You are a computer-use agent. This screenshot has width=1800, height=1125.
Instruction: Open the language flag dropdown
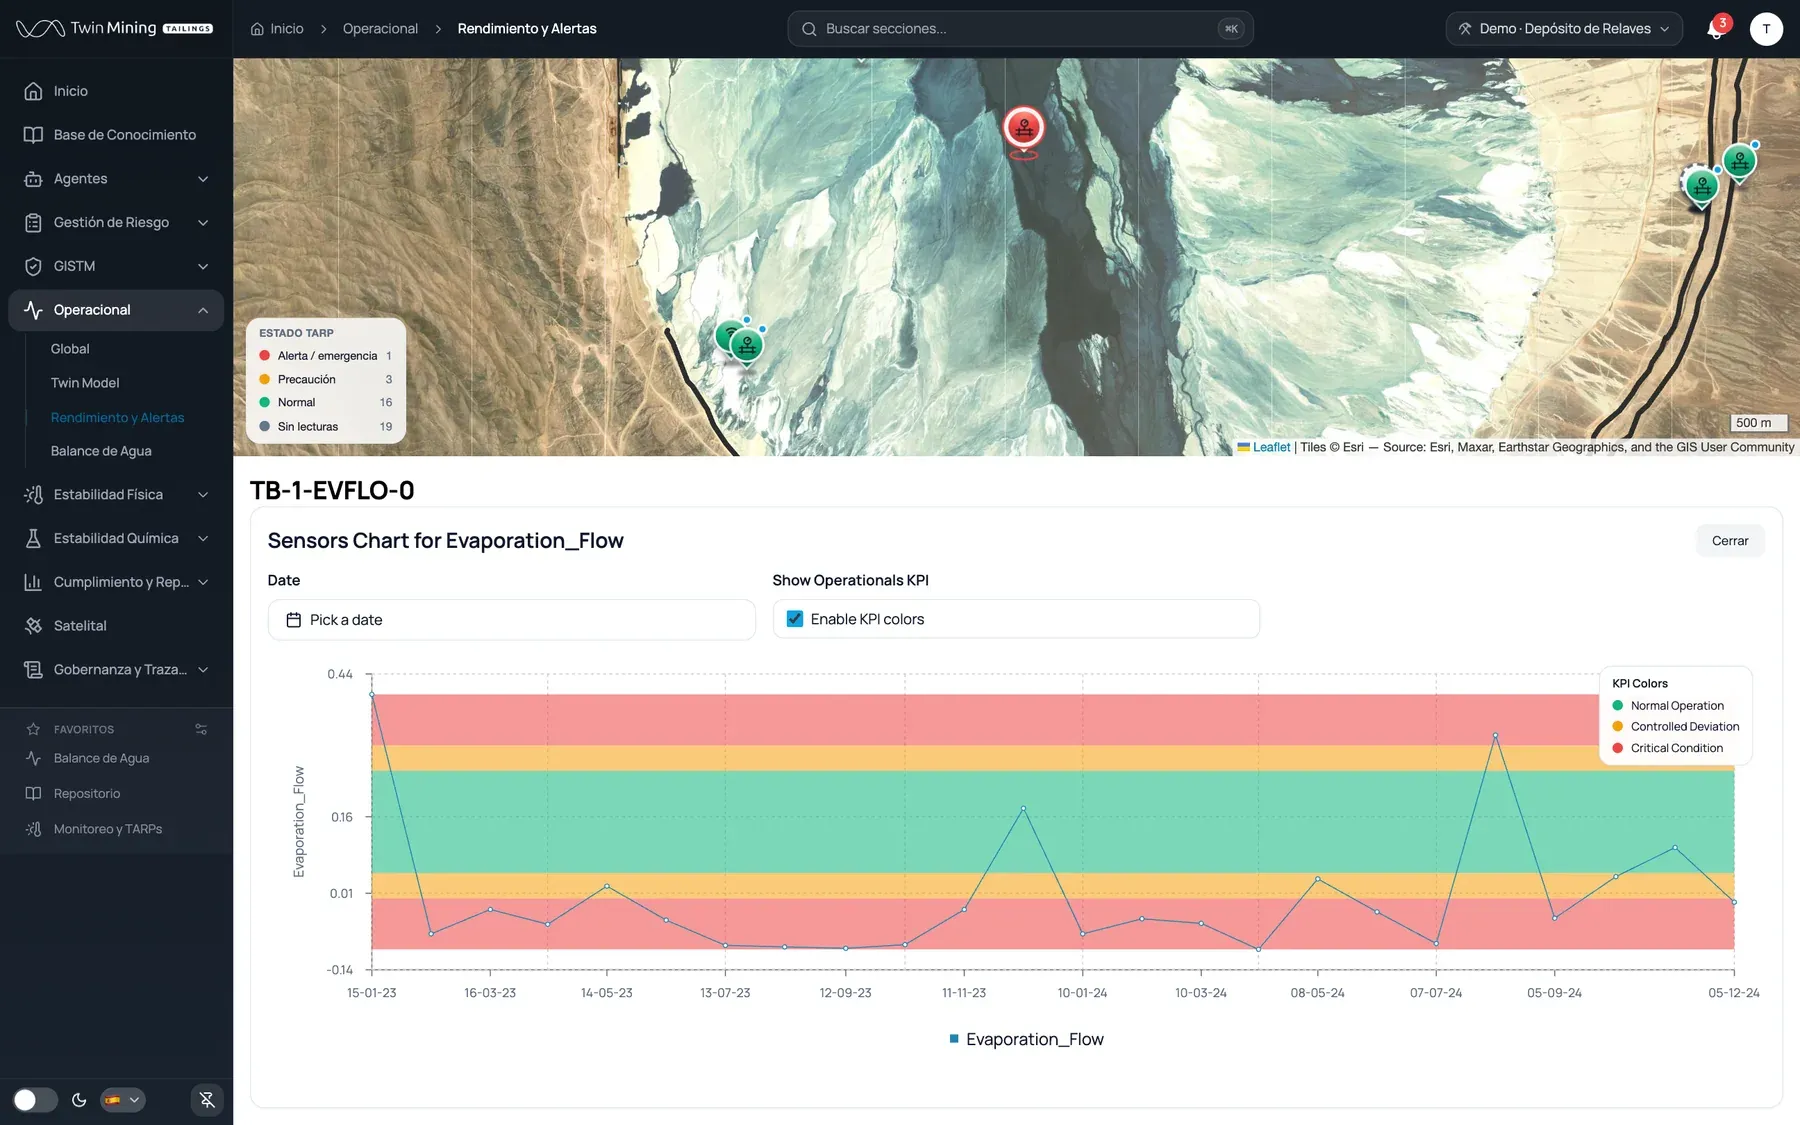(x=122, y=1100)
